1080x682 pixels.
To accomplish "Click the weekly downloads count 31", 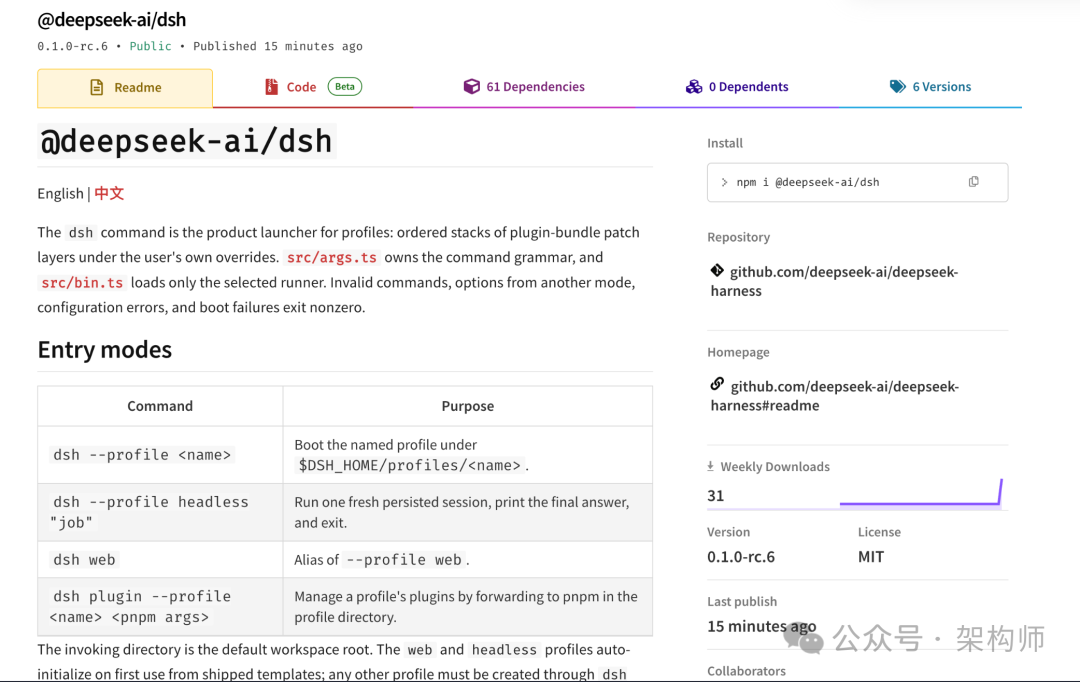I will pos(715,495).
